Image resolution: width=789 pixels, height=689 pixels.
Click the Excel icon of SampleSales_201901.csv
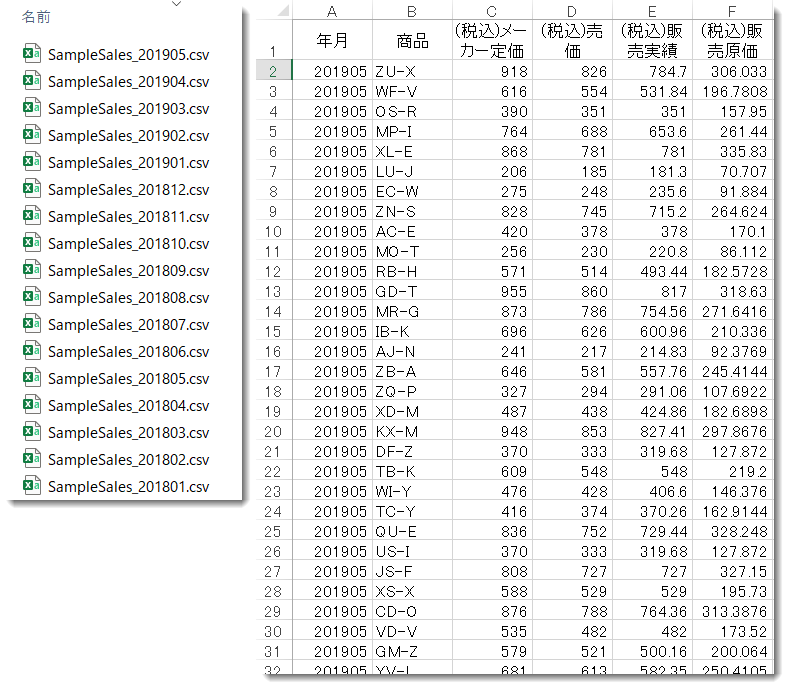tap(32, 161)
